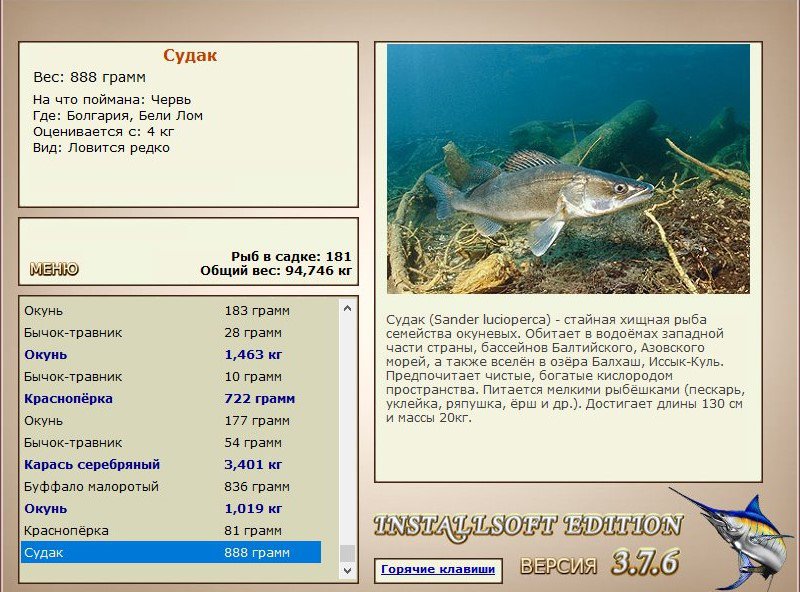This screenshot has width=800, height=592.
Task: Select the Карась серебряный 3,401 кг row
Action: 171,464
